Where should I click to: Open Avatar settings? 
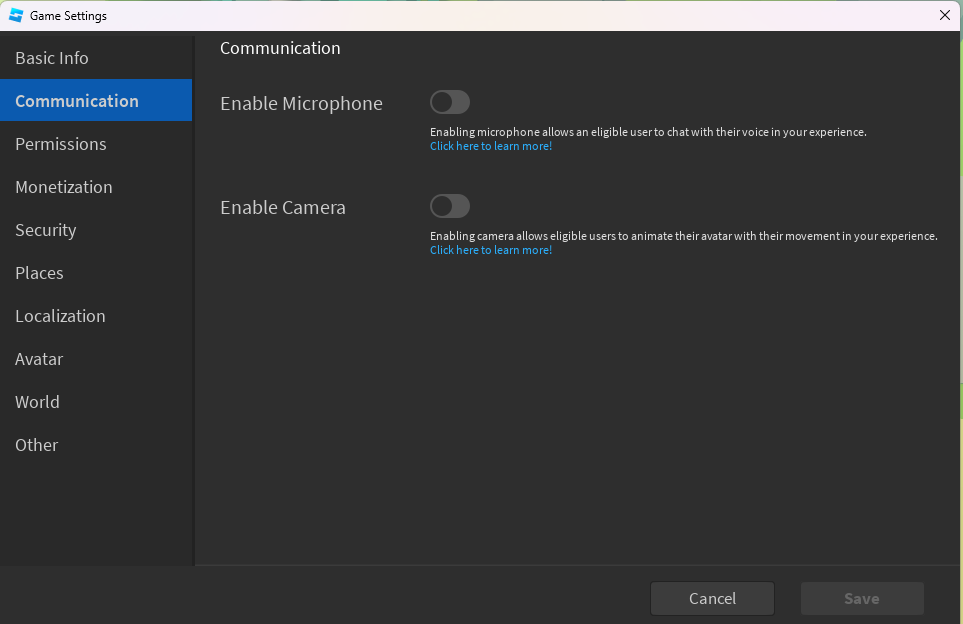[96, 359]
